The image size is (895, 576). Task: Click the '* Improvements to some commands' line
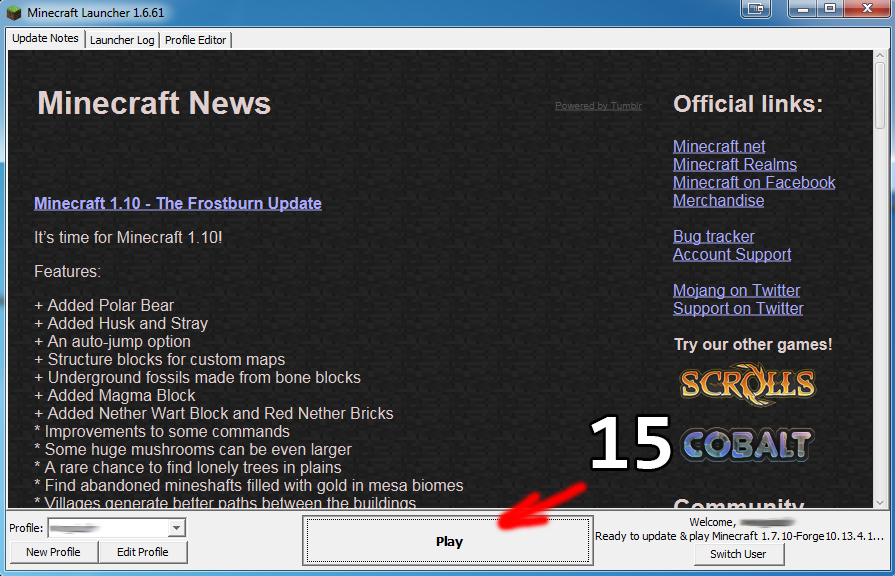(162, 432)
